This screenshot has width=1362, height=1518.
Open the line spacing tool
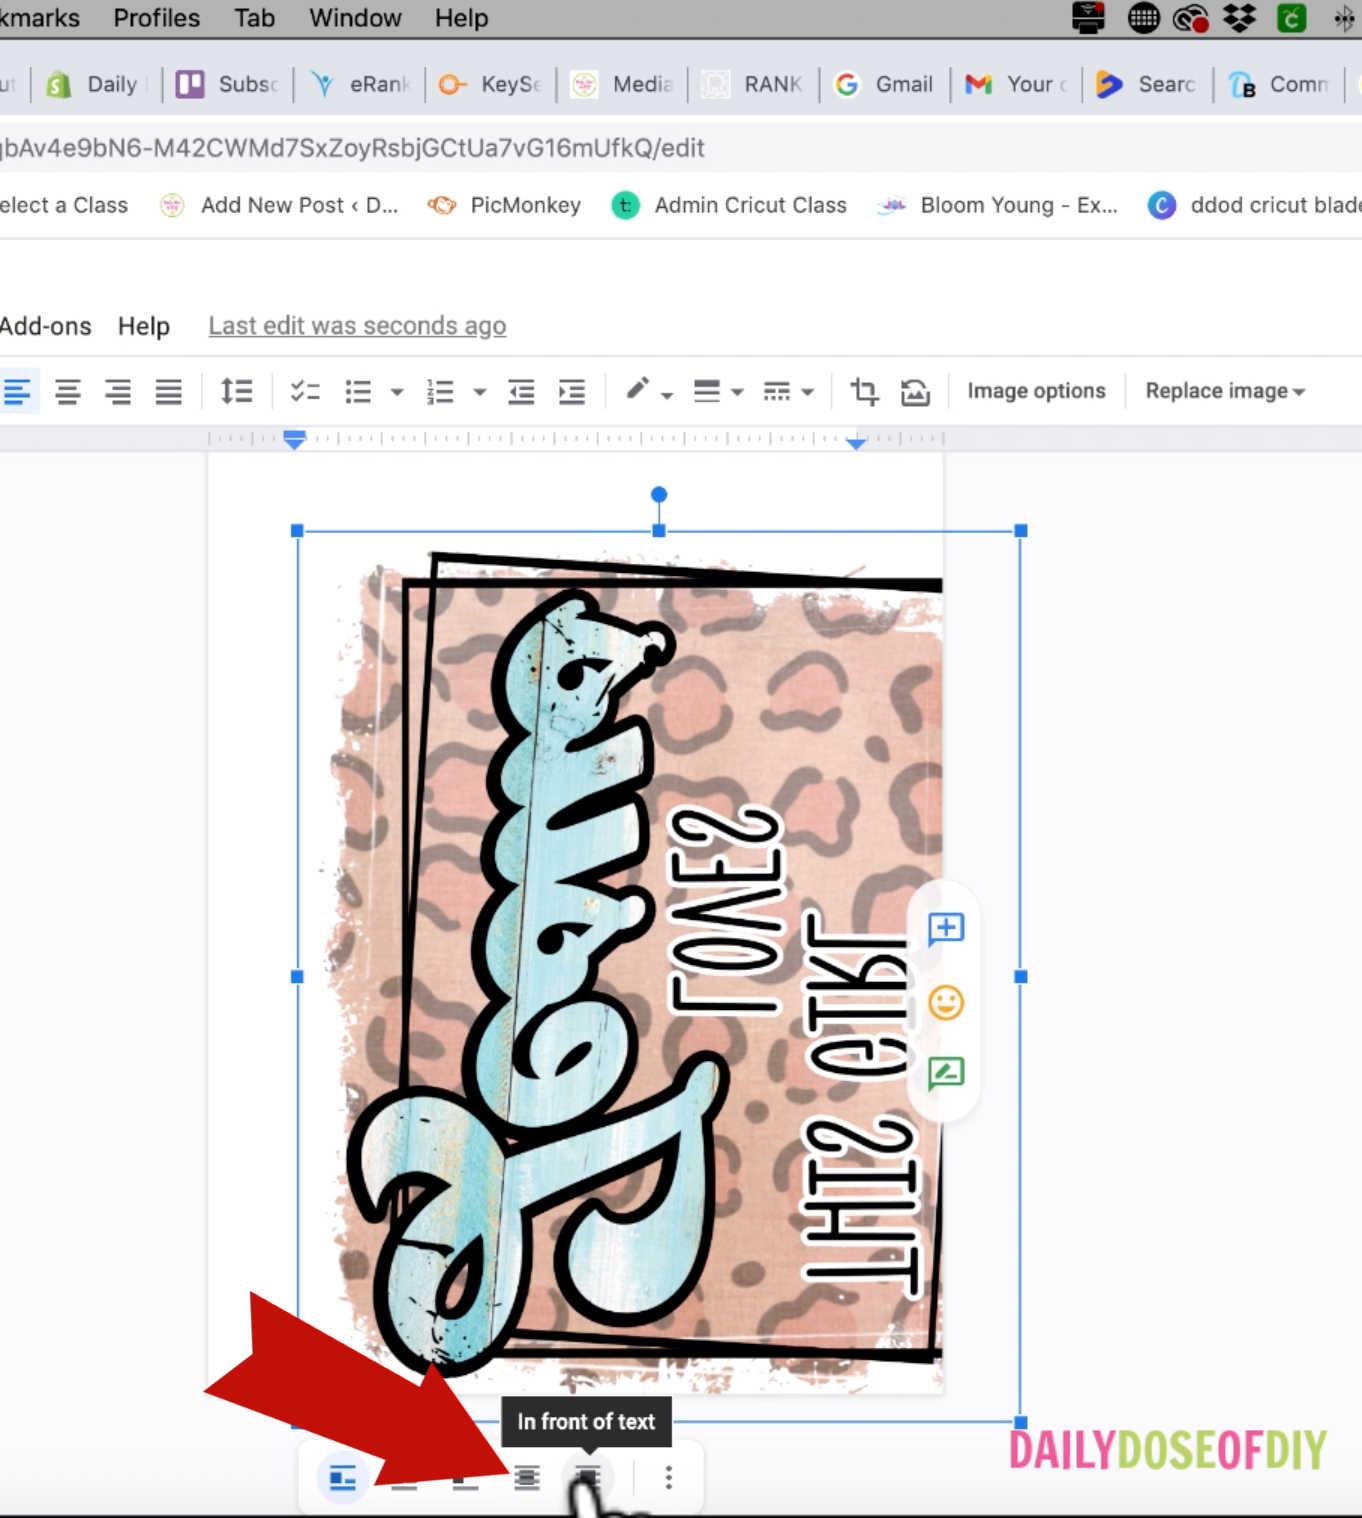tap(236, 391)
